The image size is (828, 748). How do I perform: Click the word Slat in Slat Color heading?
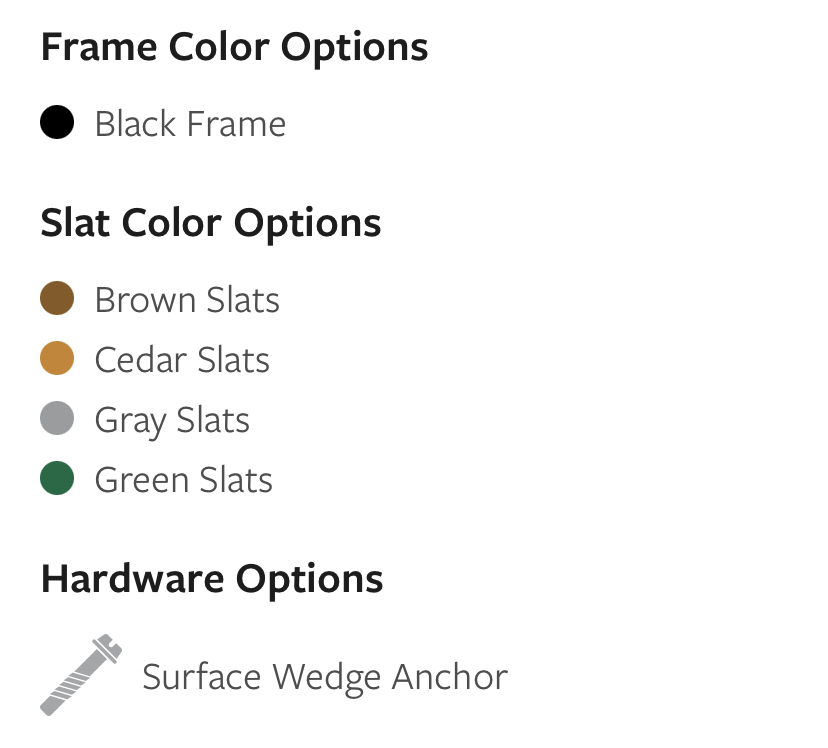(x=75, y=223)
